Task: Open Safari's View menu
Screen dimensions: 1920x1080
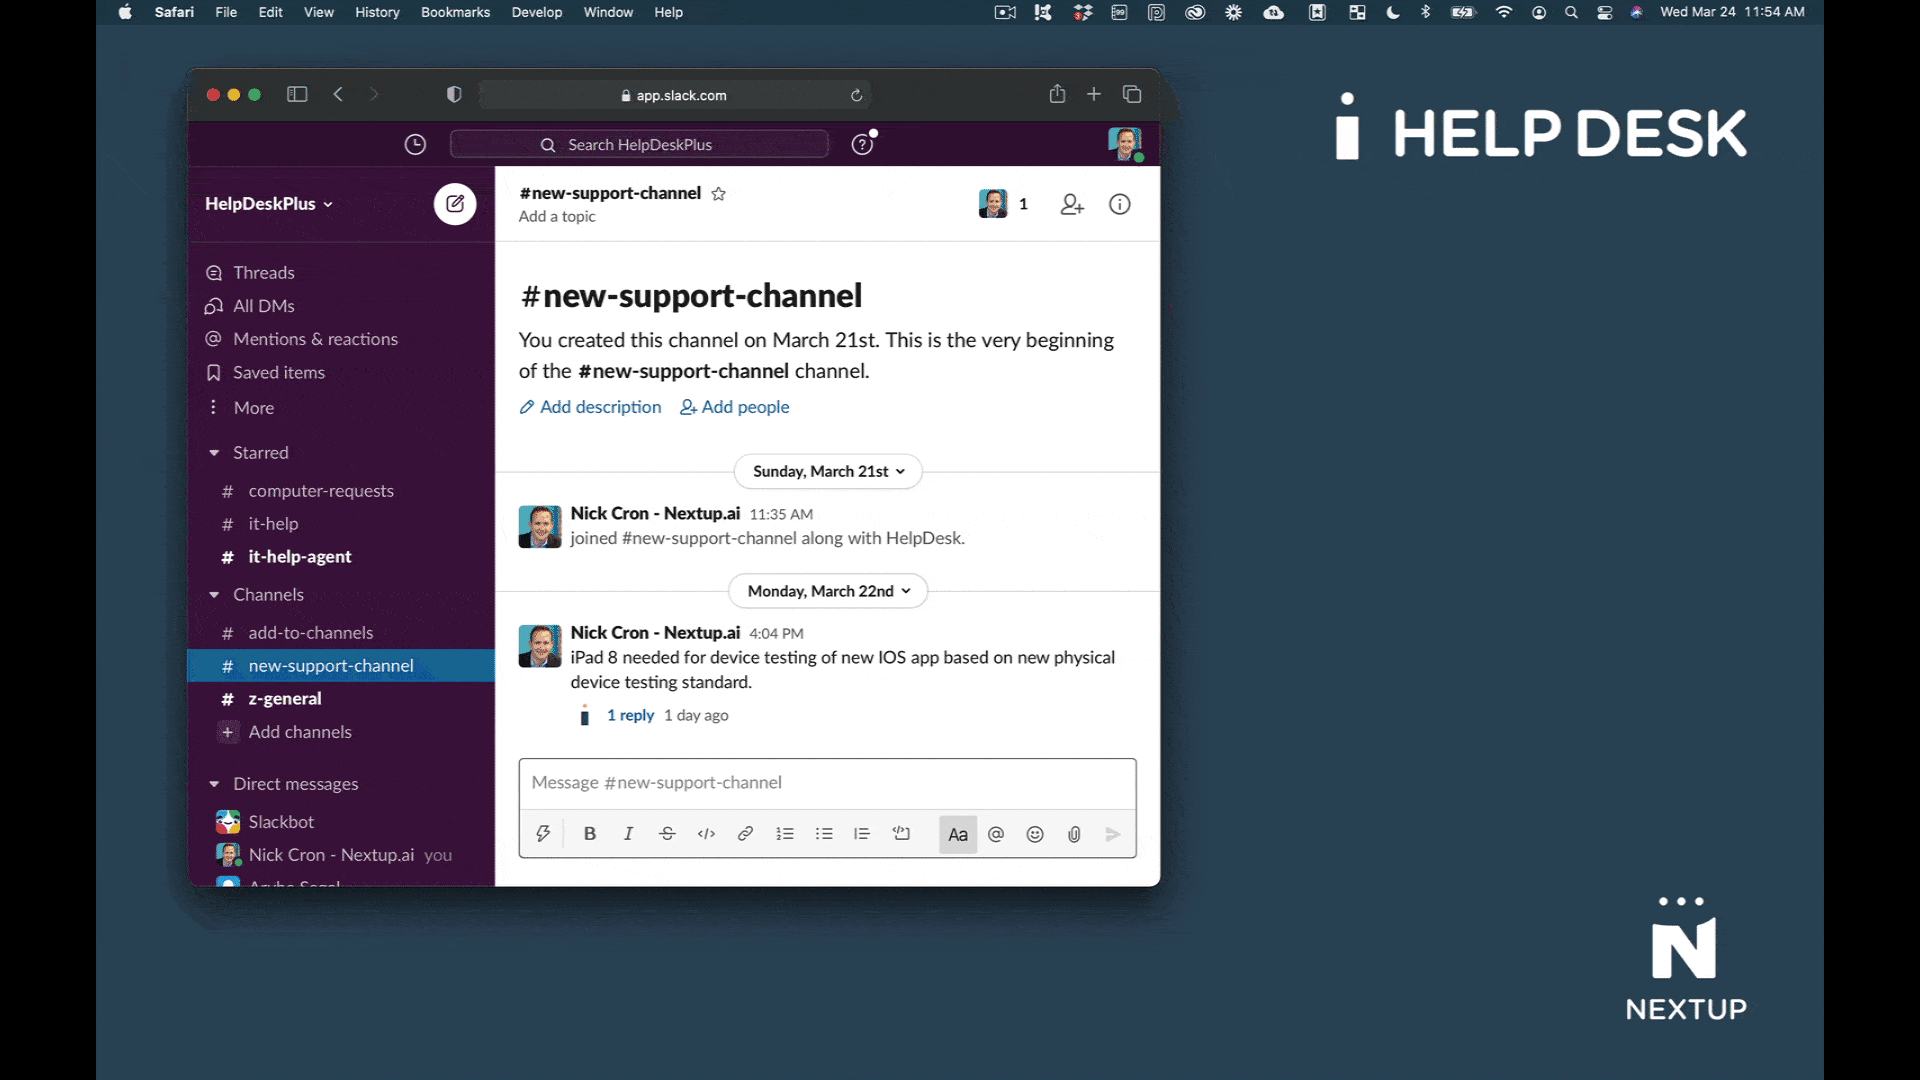Action: point(319,12)
